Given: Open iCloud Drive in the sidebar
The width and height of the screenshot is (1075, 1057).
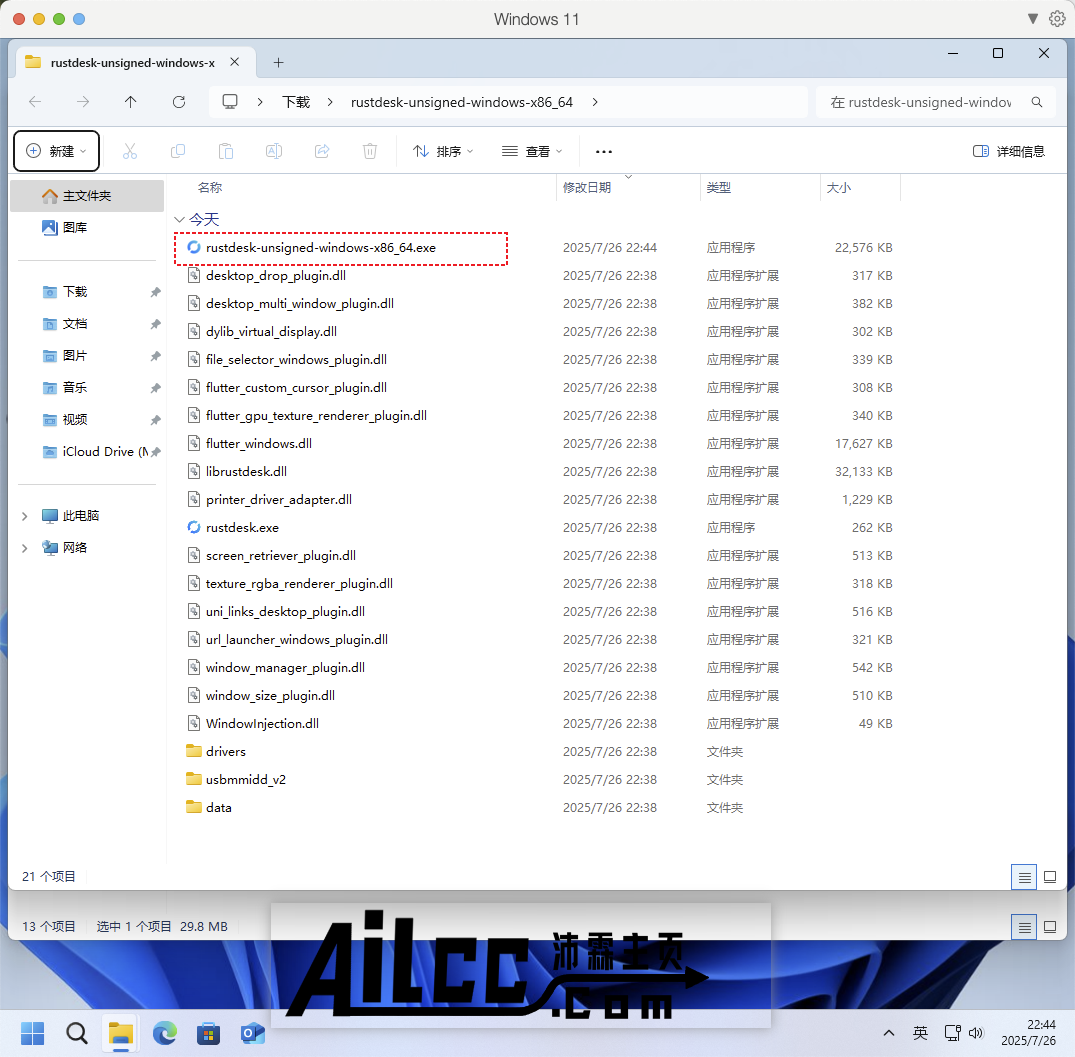Looking at the screenshot, I should coord(87,452).
